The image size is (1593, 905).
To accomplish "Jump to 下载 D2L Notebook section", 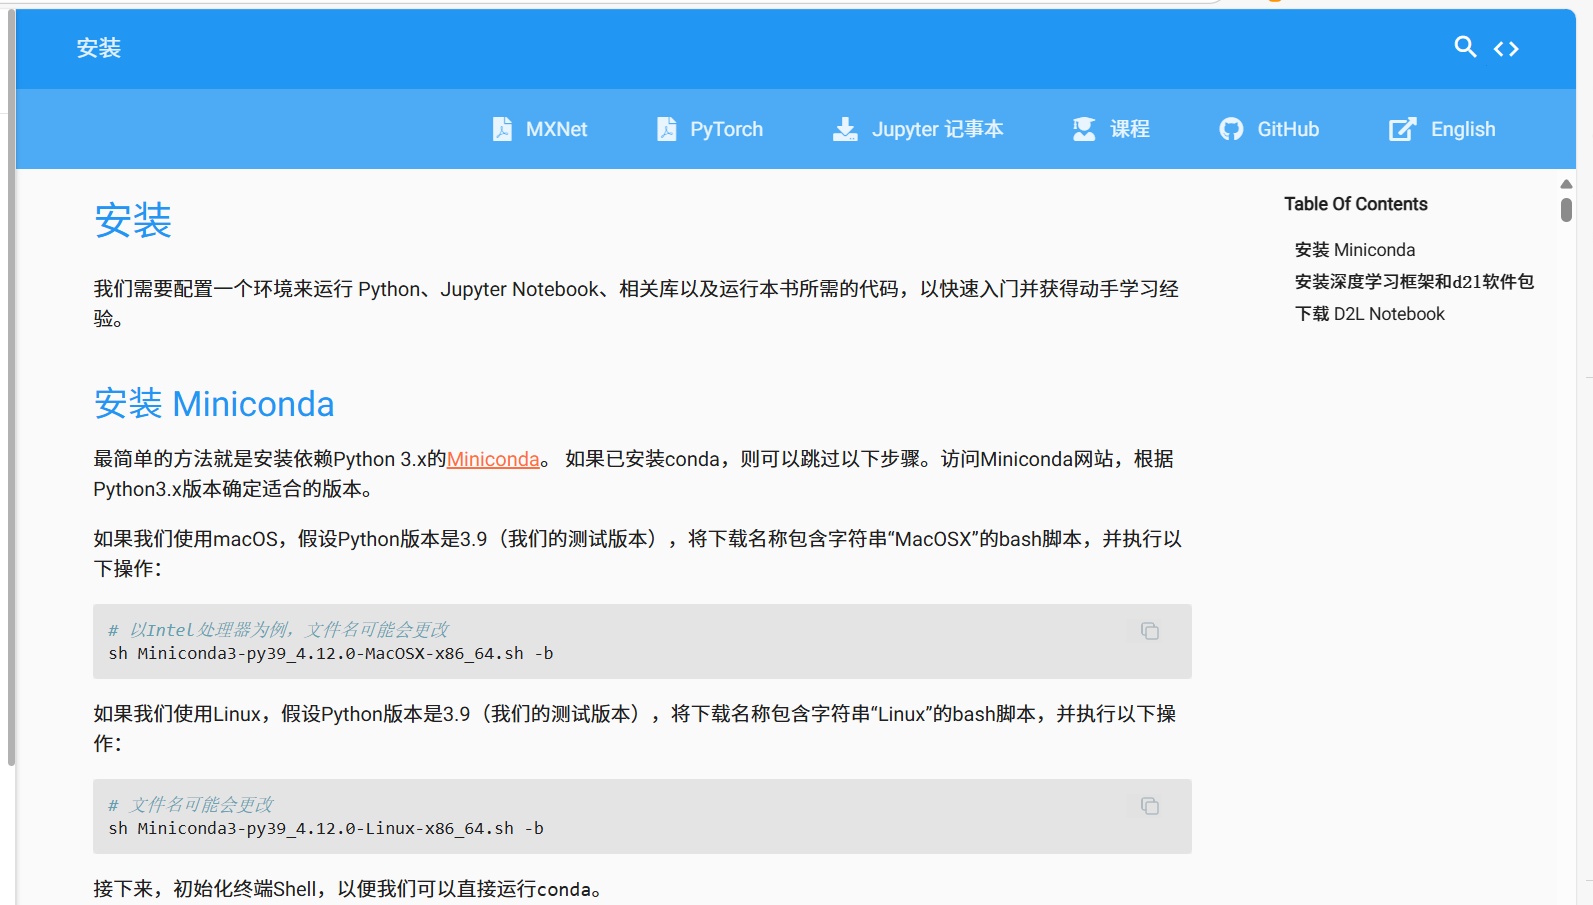I will (1370, 314).
